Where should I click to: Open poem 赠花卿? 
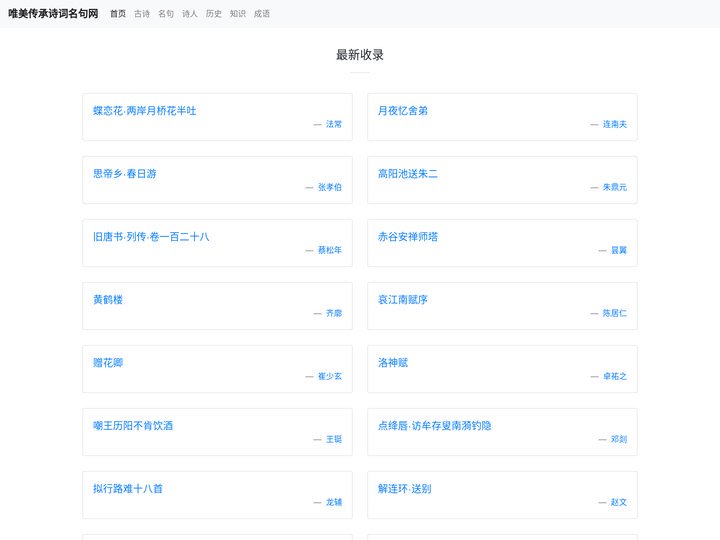[108, 362]
